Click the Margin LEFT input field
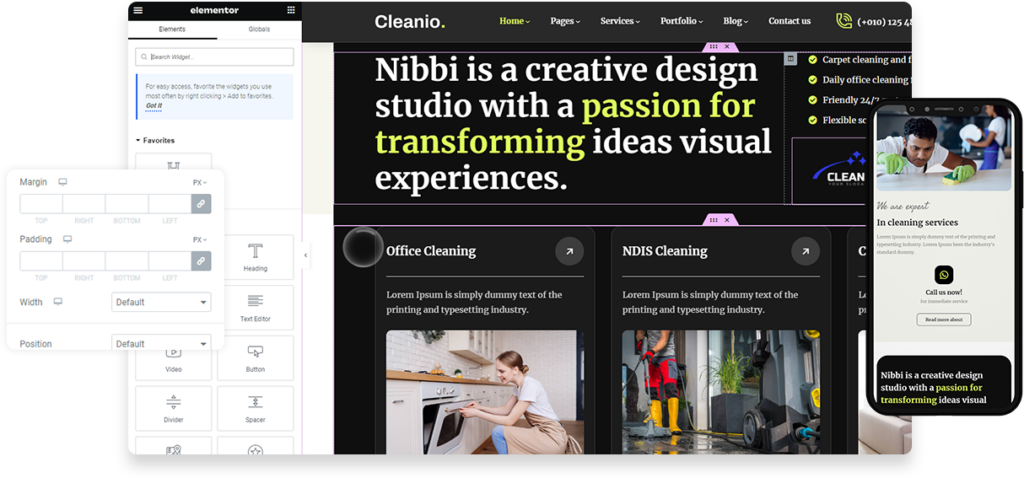The width and height of the screenshot is (1024, 478). click(170, 204)
